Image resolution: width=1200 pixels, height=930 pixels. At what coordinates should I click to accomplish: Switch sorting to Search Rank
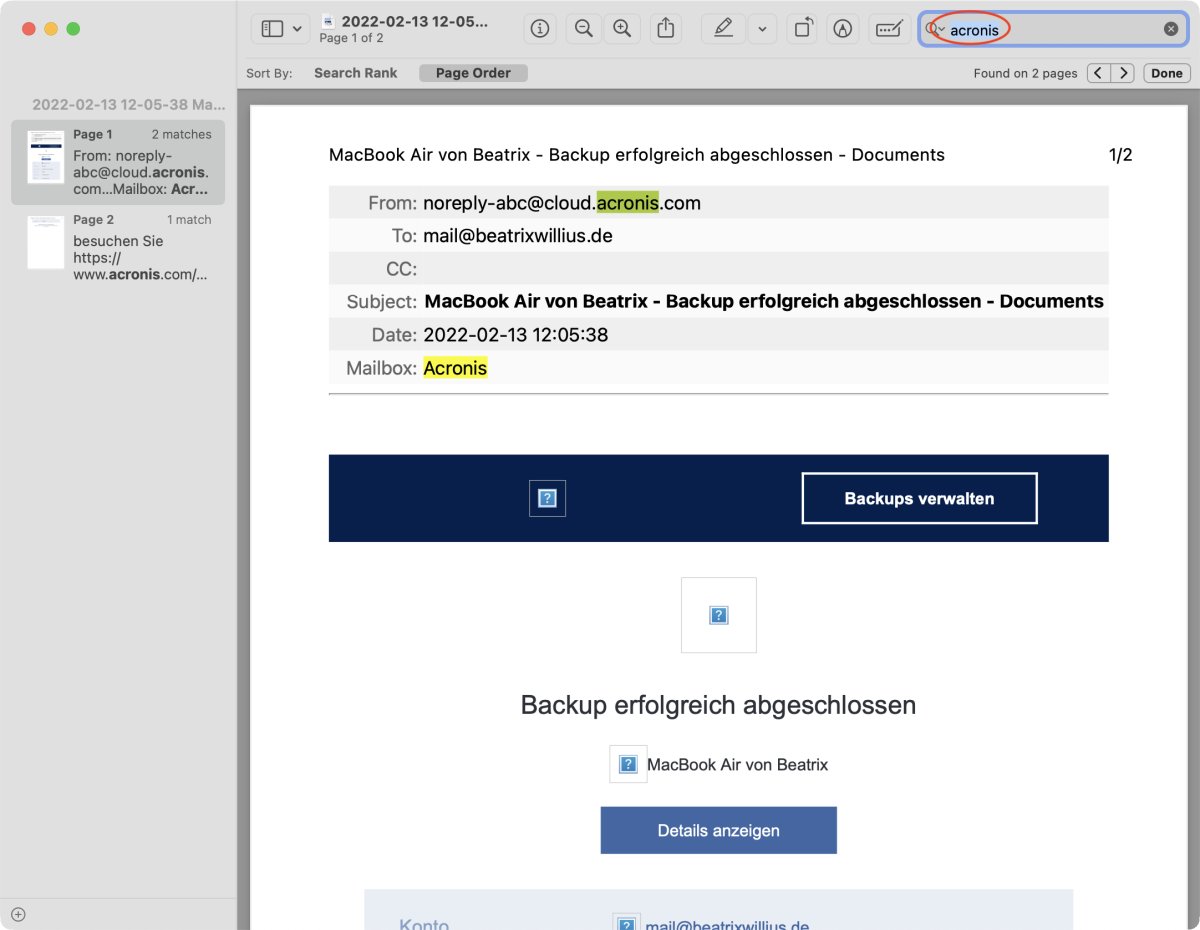pyautogui.click(x=355, y=72)
